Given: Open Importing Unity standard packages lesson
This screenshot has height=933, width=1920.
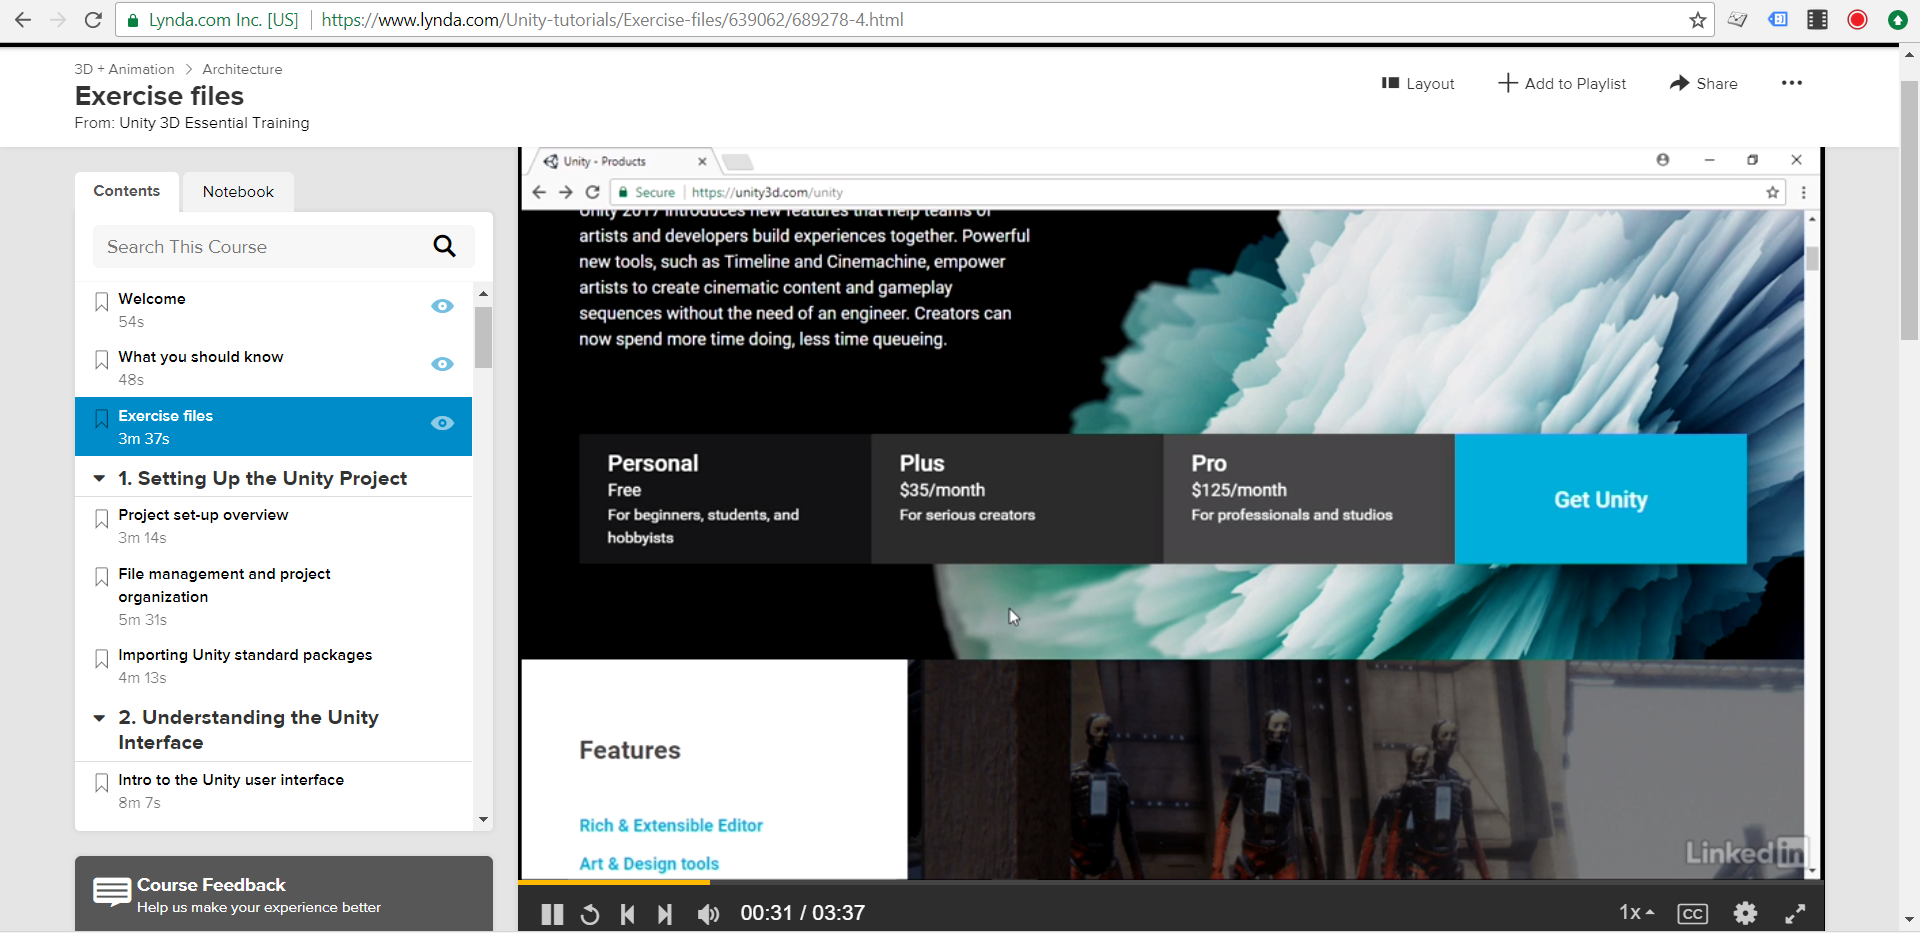Looking at the screenshot, I should [245, 654].
